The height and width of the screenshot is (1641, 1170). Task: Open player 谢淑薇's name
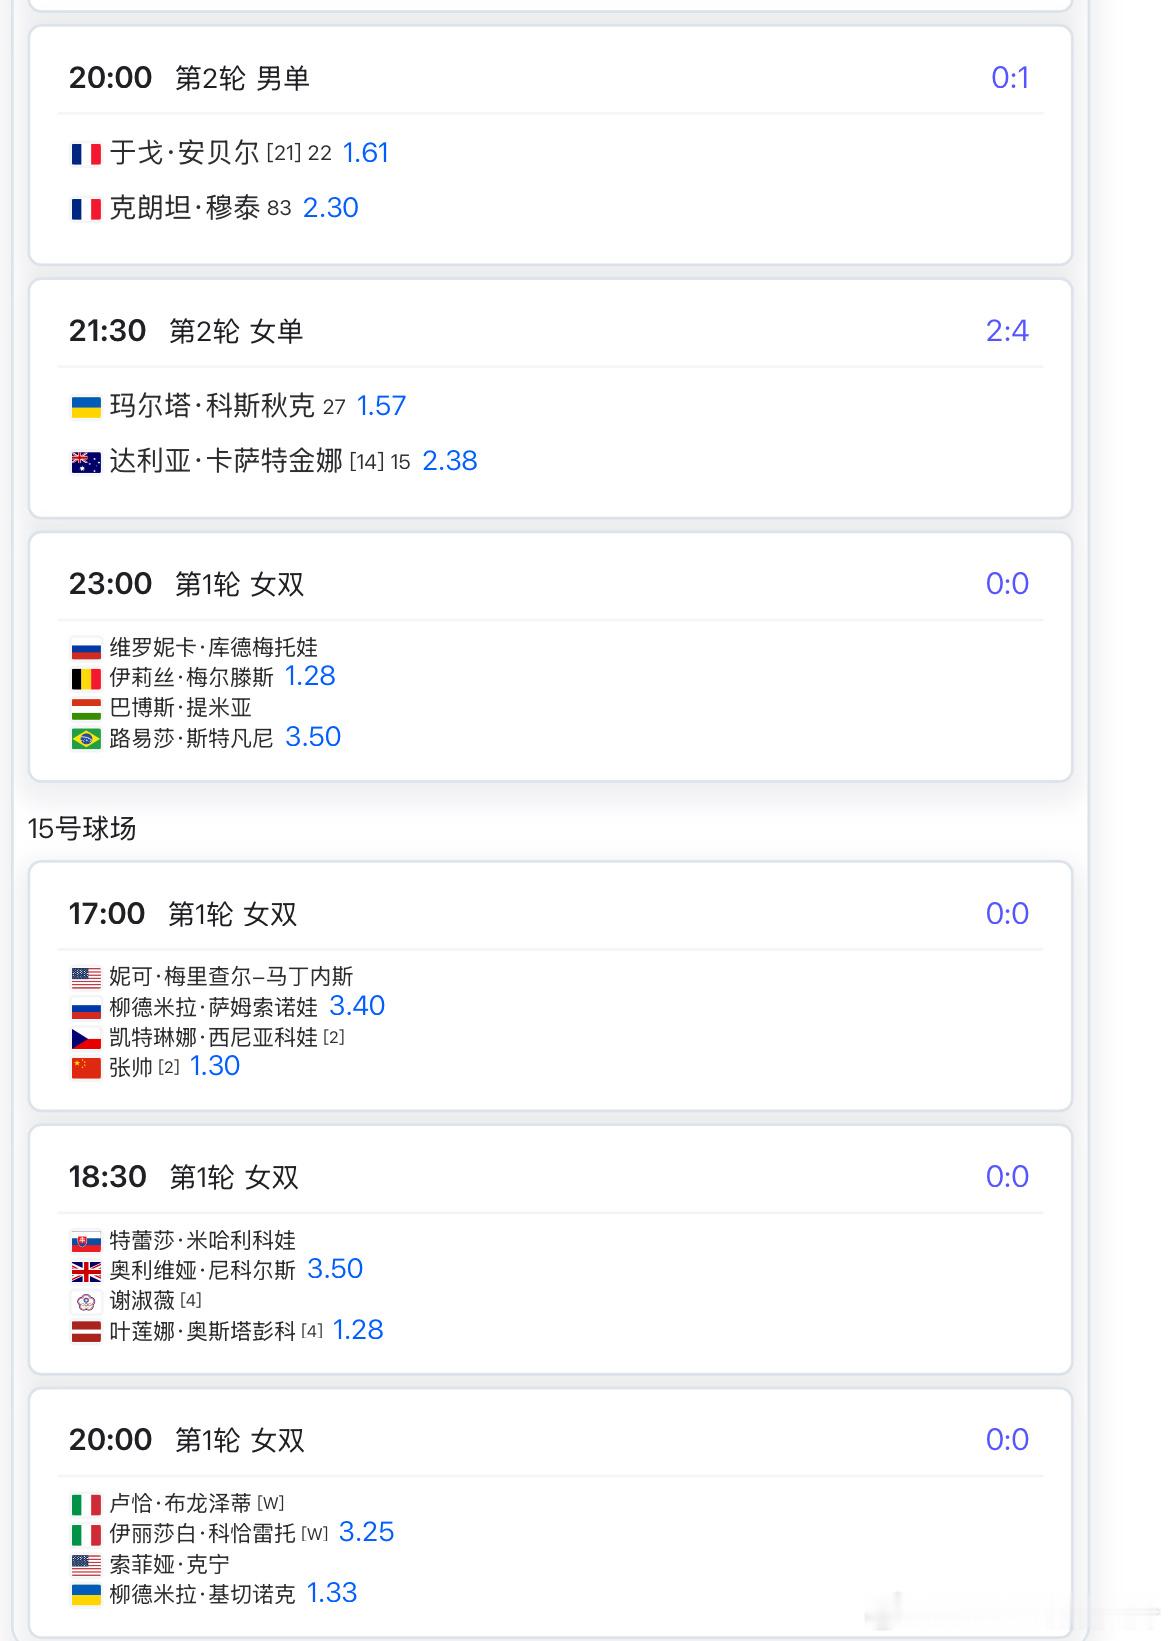pos(142,1301)
